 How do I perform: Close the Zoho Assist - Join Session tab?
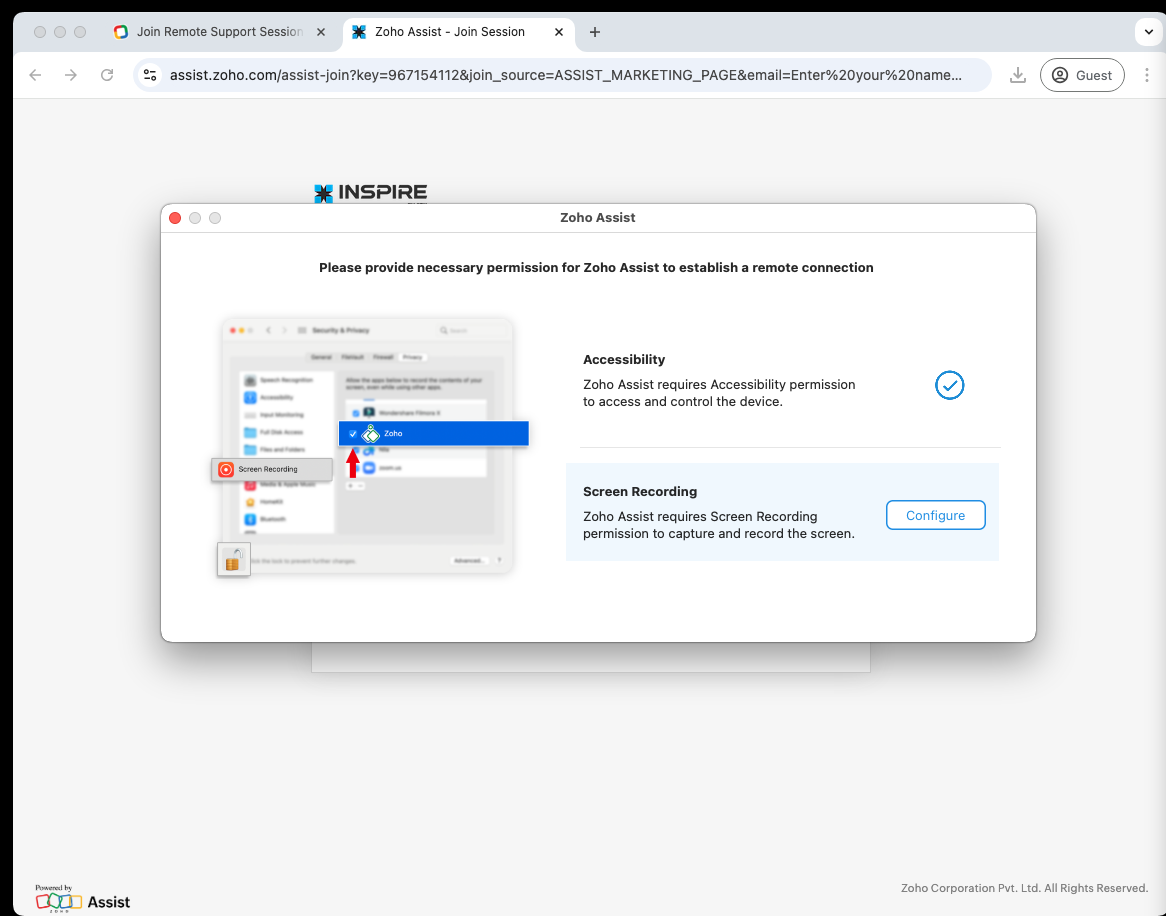[x=558, y=32]
